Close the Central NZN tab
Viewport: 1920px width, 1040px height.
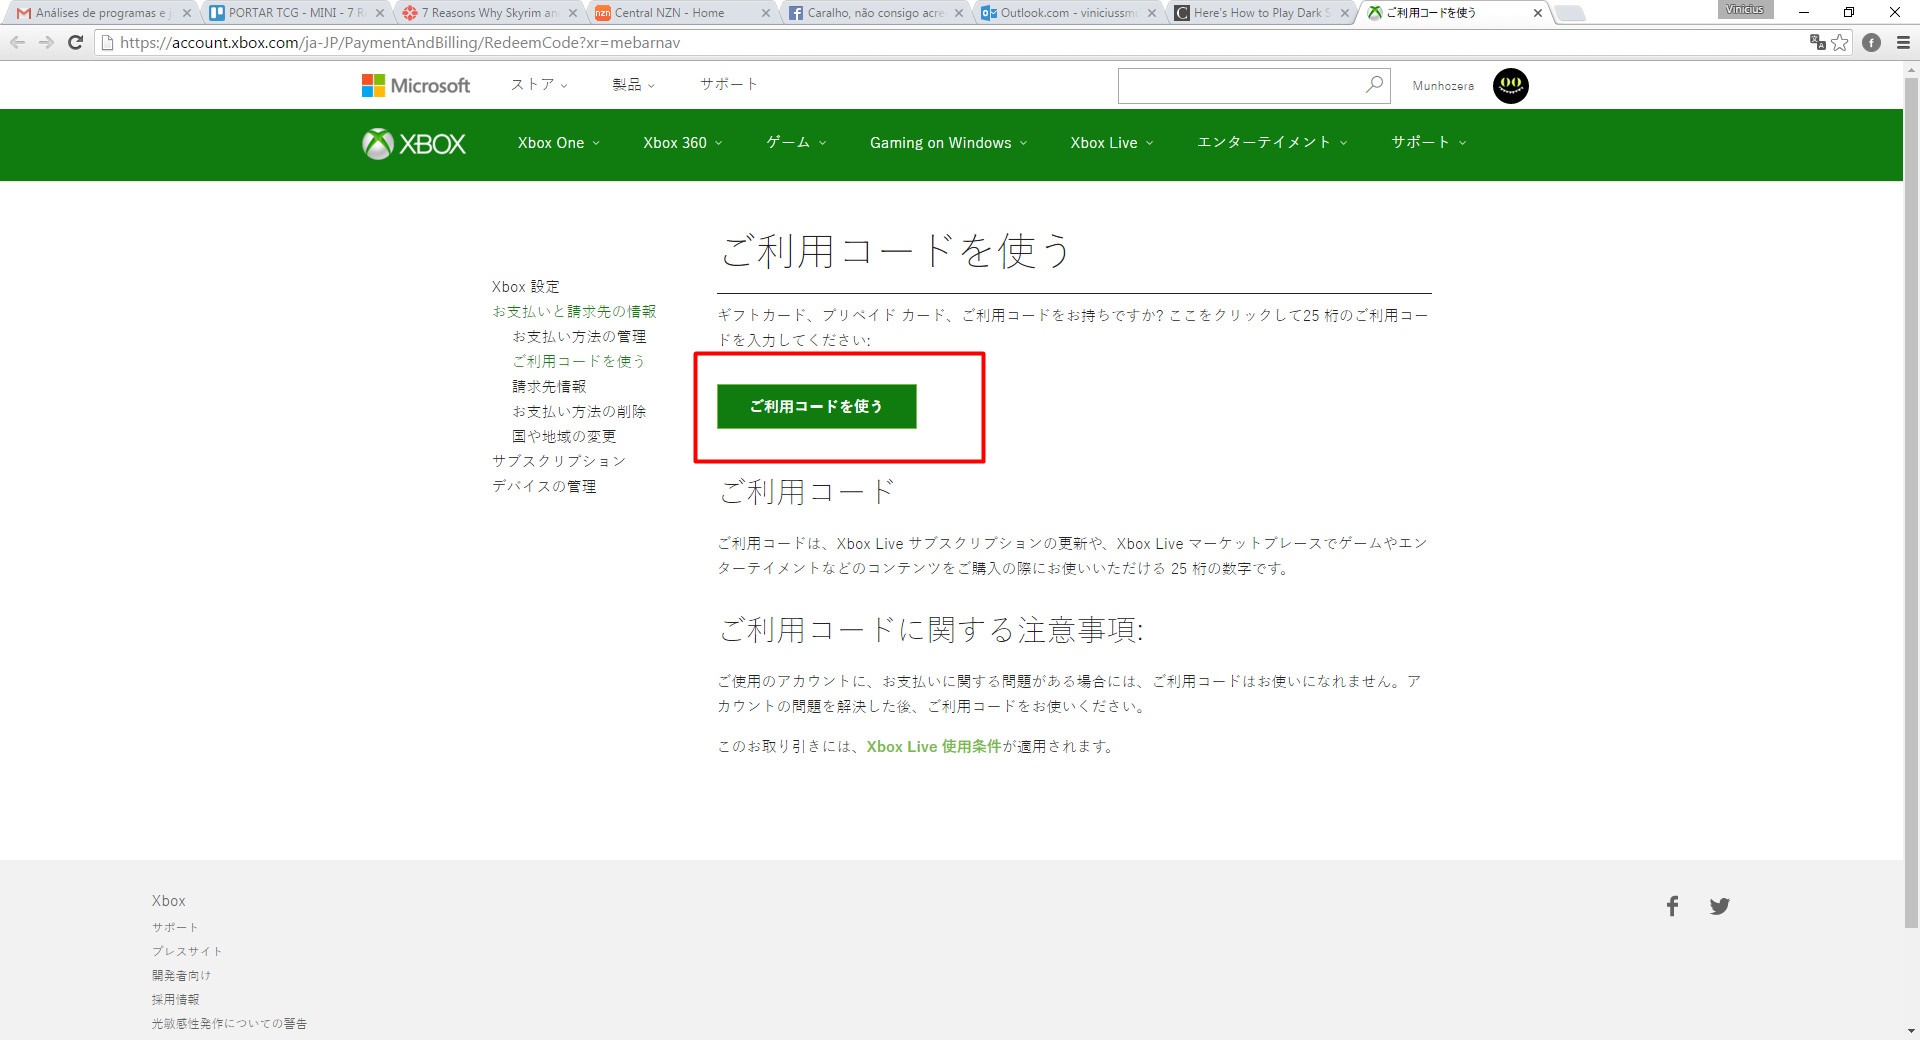(x=766, y=13)
